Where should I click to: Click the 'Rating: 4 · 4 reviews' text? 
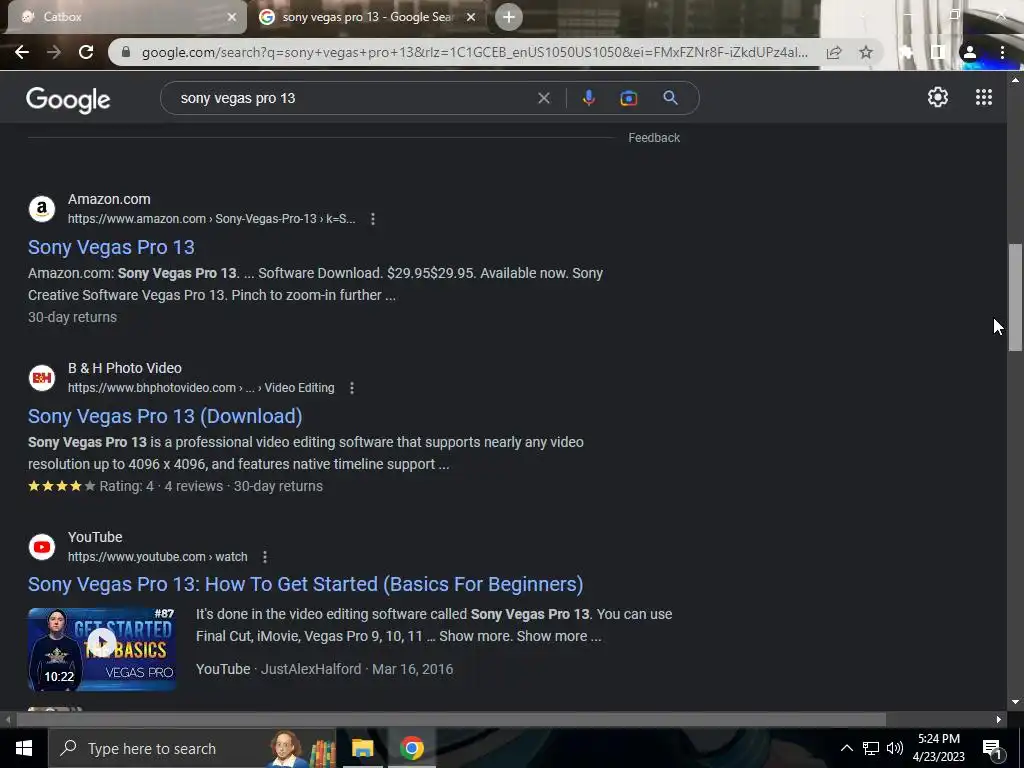point(161,487)
